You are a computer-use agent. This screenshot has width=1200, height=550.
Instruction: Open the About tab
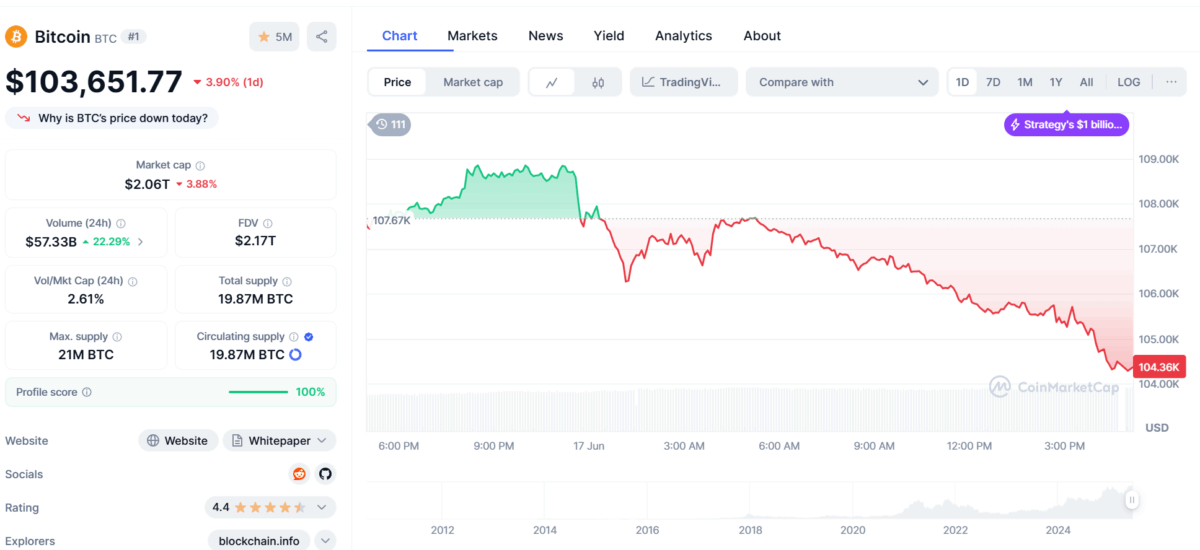click(x=762, y=35)
